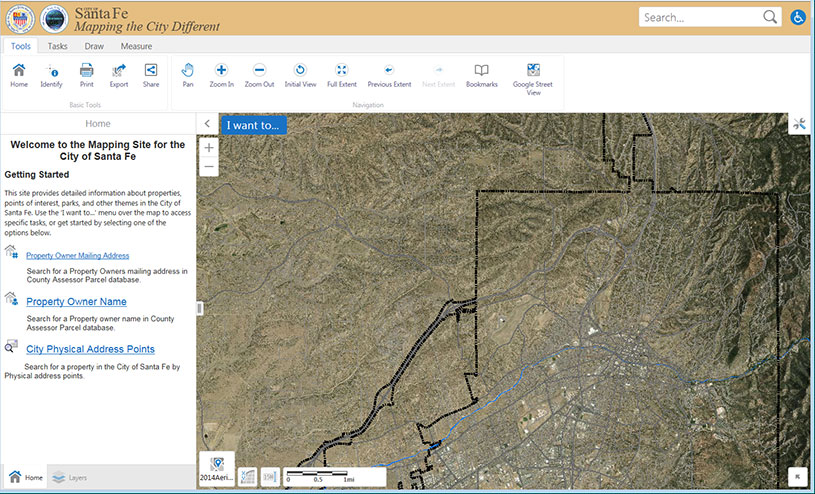Click the map plus zoom button
Image resolution: width=815 pixels, height=494 pixels.
[x=208, y=148]
